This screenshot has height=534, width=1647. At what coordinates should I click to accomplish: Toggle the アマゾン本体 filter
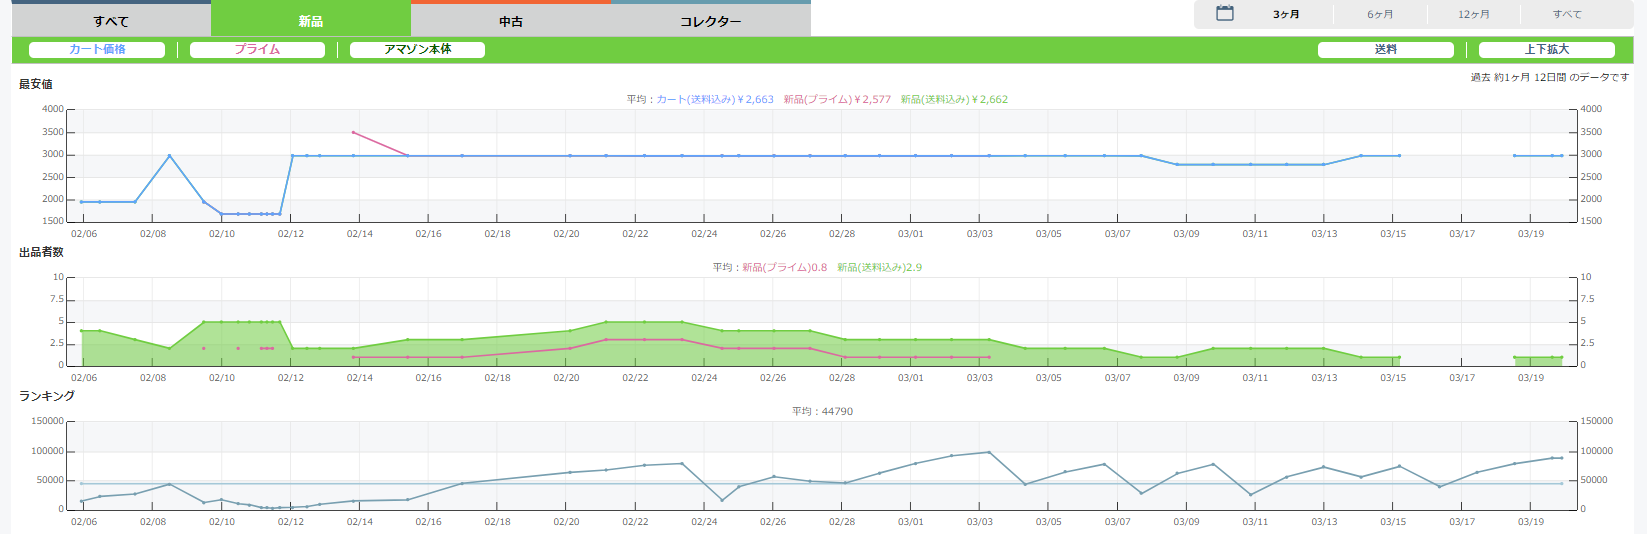click(417, 49)
